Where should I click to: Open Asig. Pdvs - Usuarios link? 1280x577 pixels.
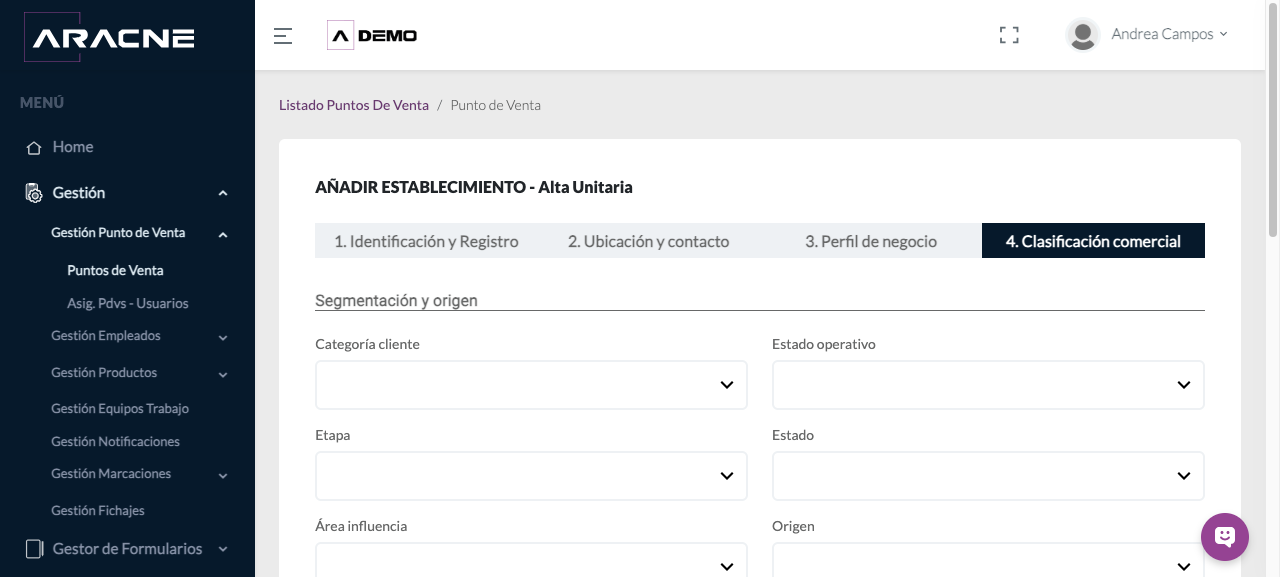click(127, 303)
